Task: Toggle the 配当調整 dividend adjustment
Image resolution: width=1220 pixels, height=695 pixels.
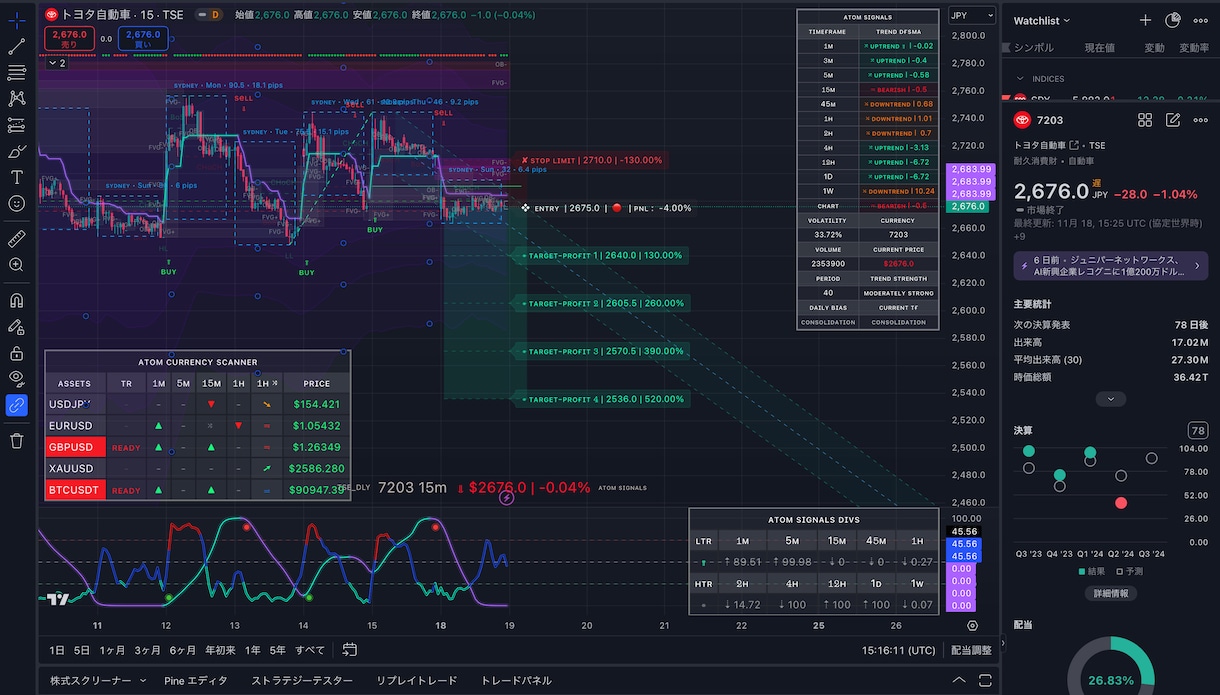Action: [971, 650]
